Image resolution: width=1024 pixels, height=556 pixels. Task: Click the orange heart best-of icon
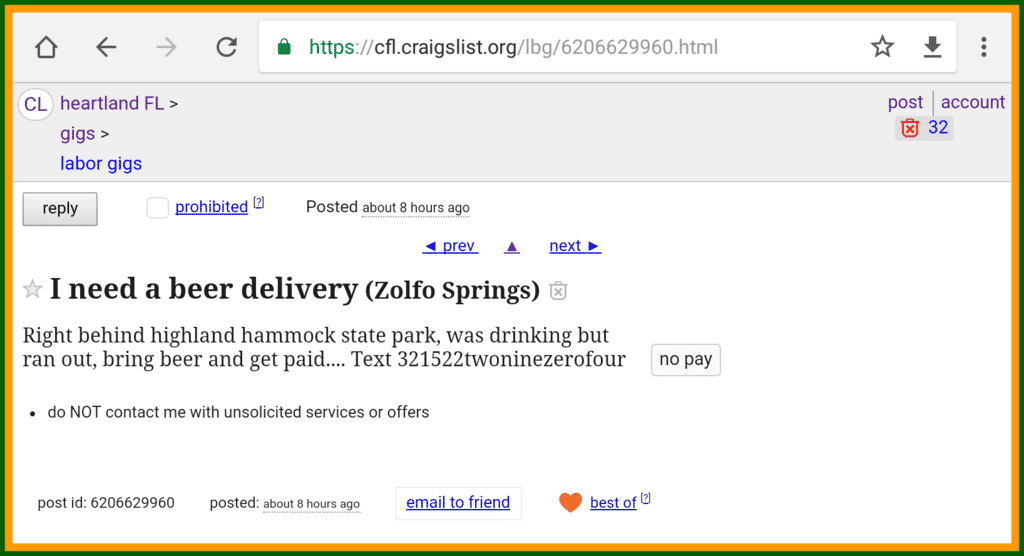[570, 502]
